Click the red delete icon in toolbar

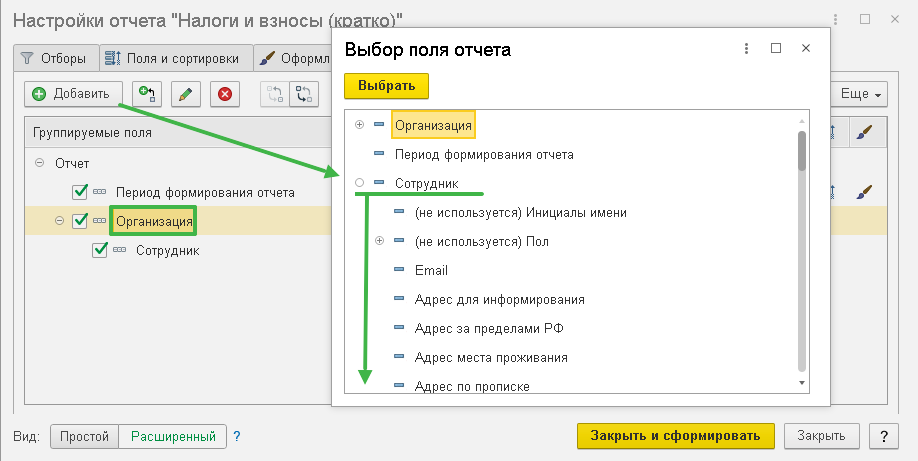coord(225,94)
